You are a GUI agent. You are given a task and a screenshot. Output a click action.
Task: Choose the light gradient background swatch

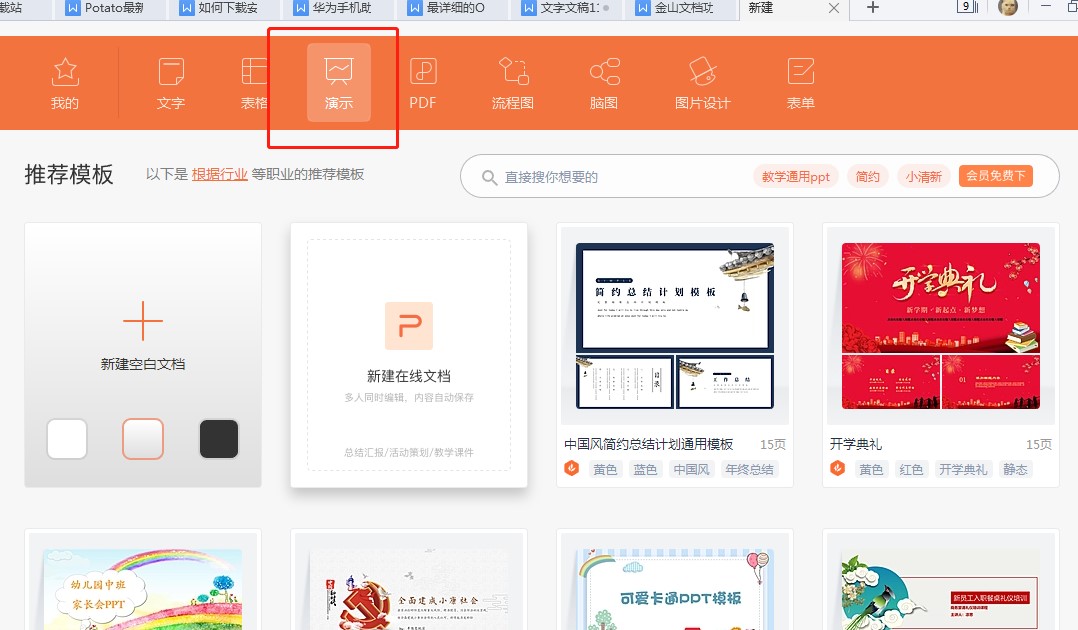(143, 439)
